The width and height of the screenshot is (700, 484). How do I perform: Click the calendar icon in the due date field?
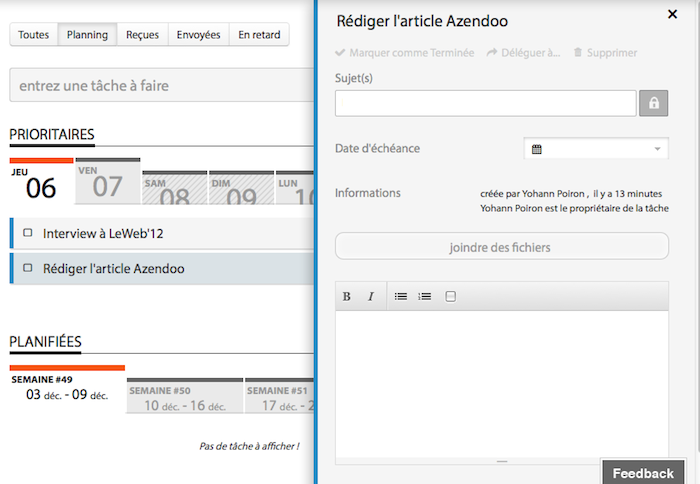click(537, 149)
